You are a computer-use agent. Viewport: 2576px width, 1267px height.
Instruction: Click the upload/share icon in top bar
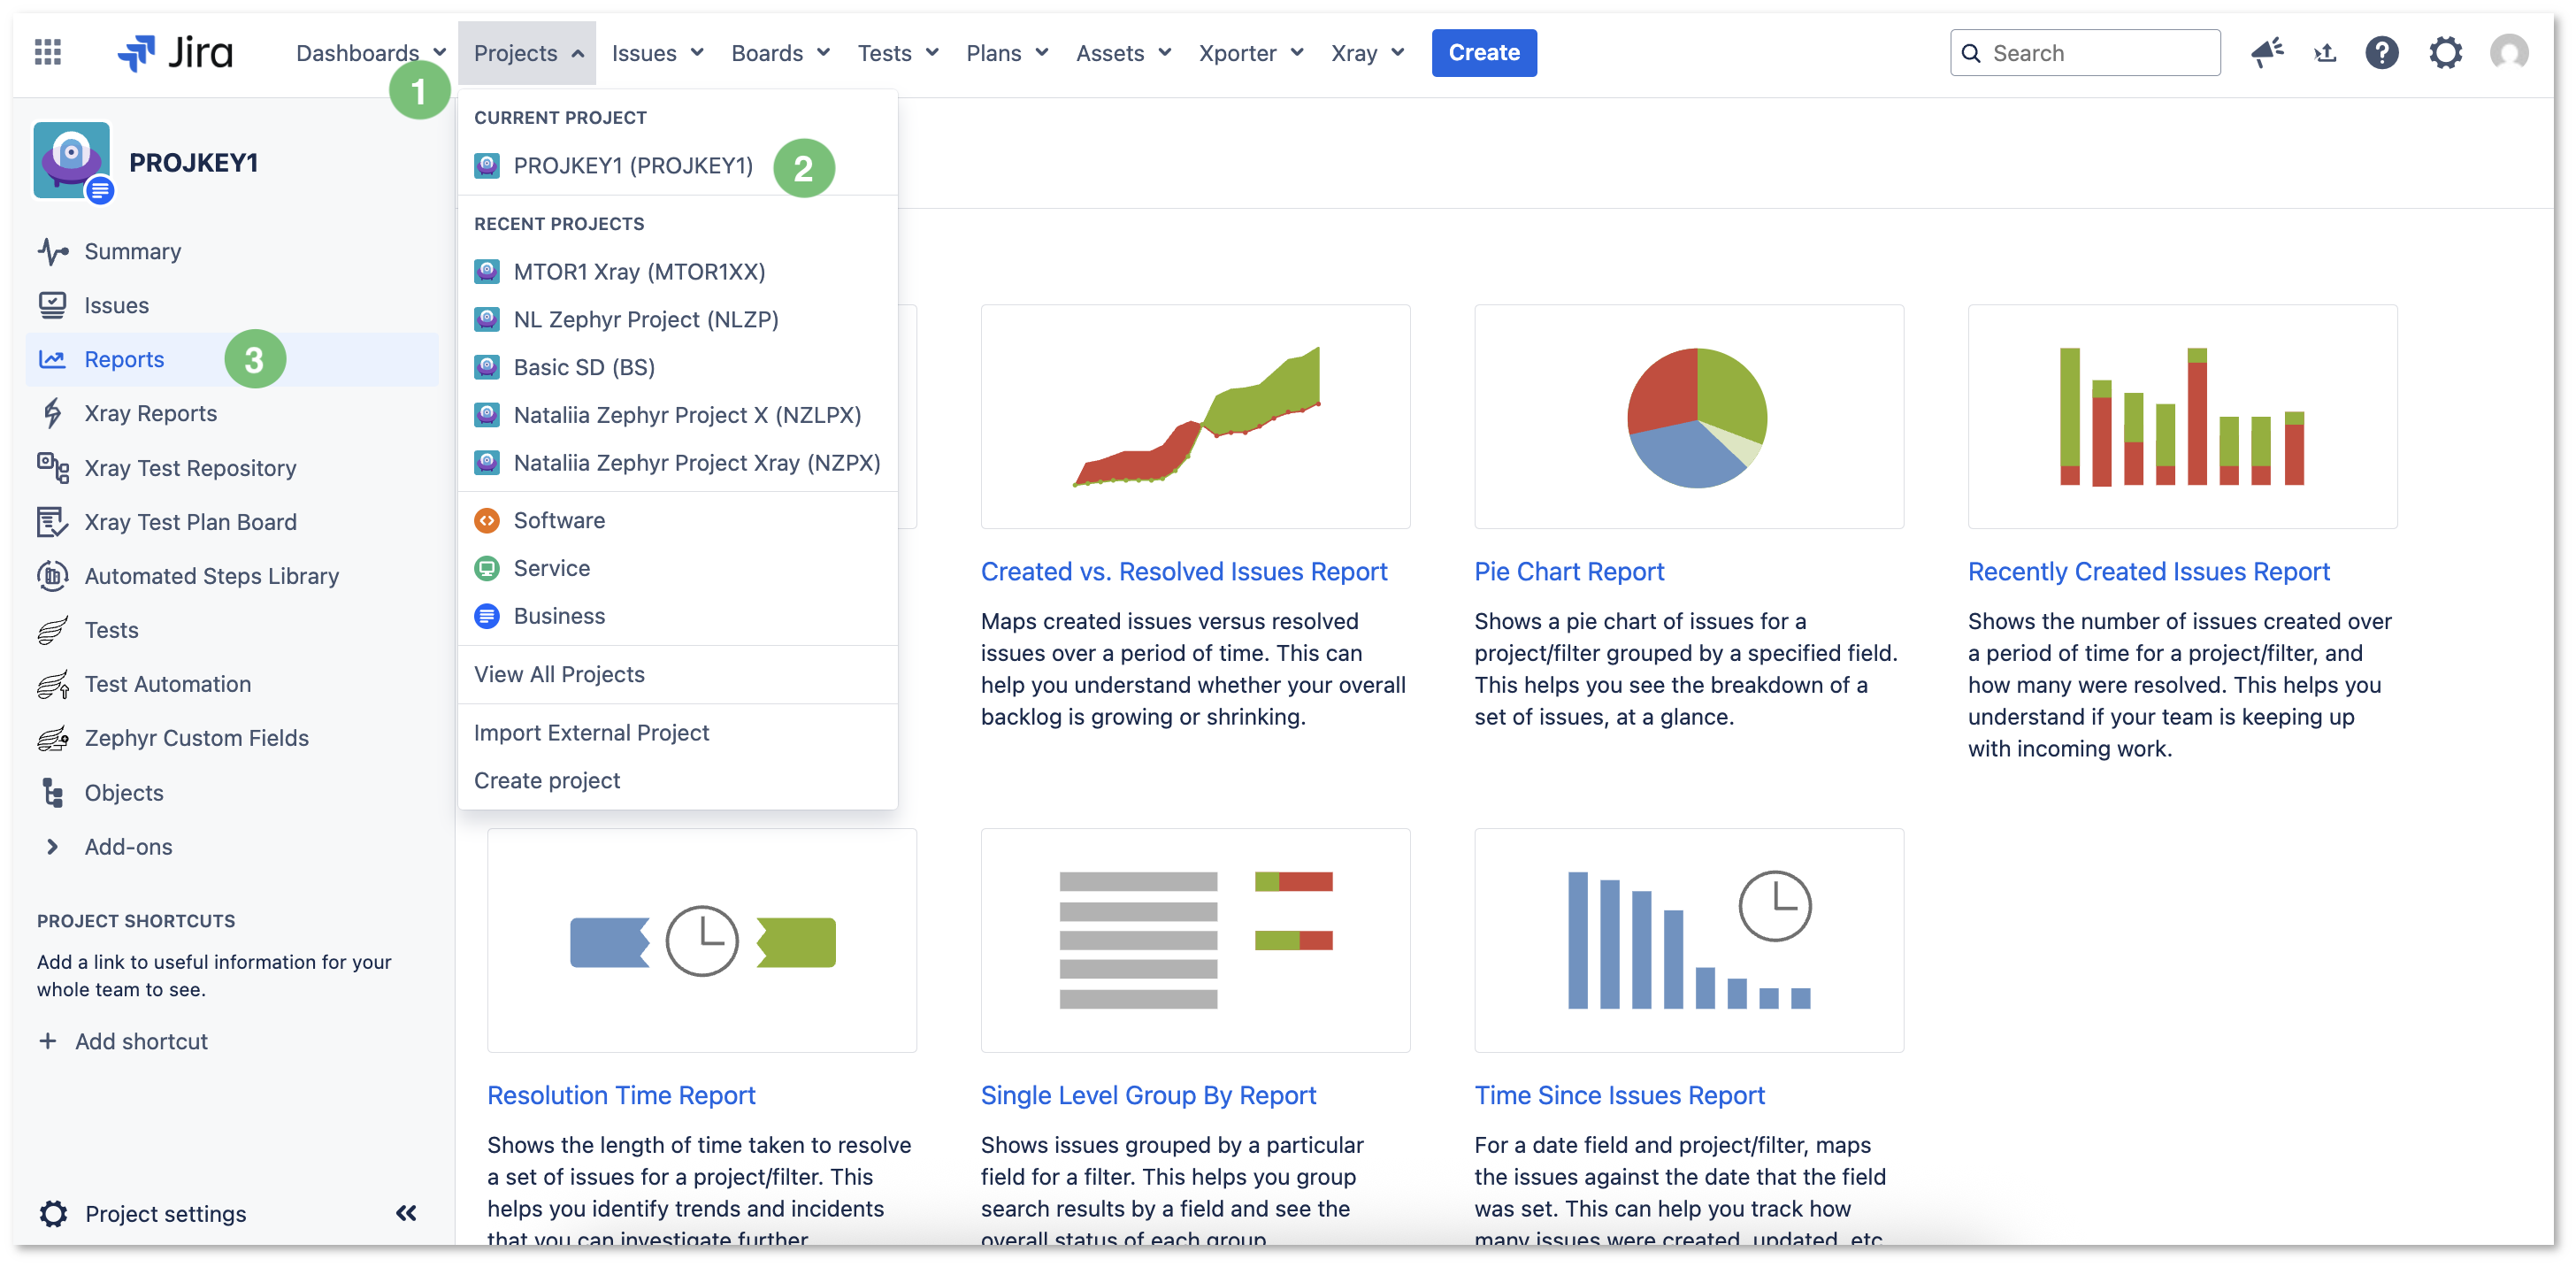point(2325,53)
